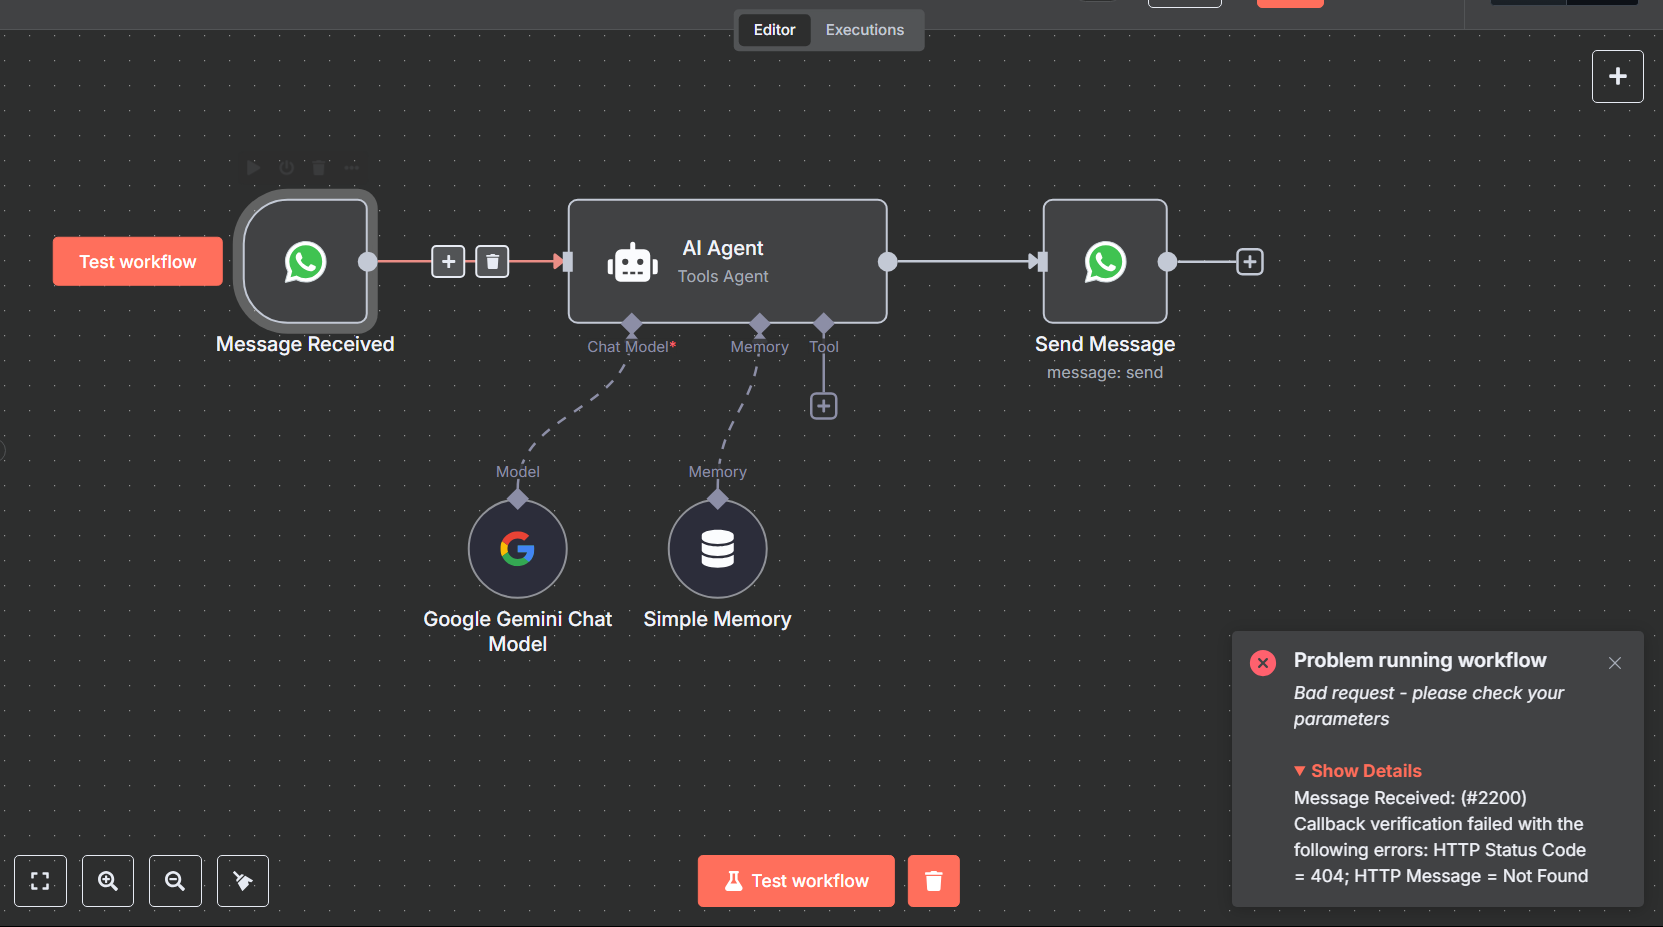Image resolution: width=1663 pixels, height=927 pixels.
Task: Open the add-node panel with the plus button
Action: [x=1618, y=76]
